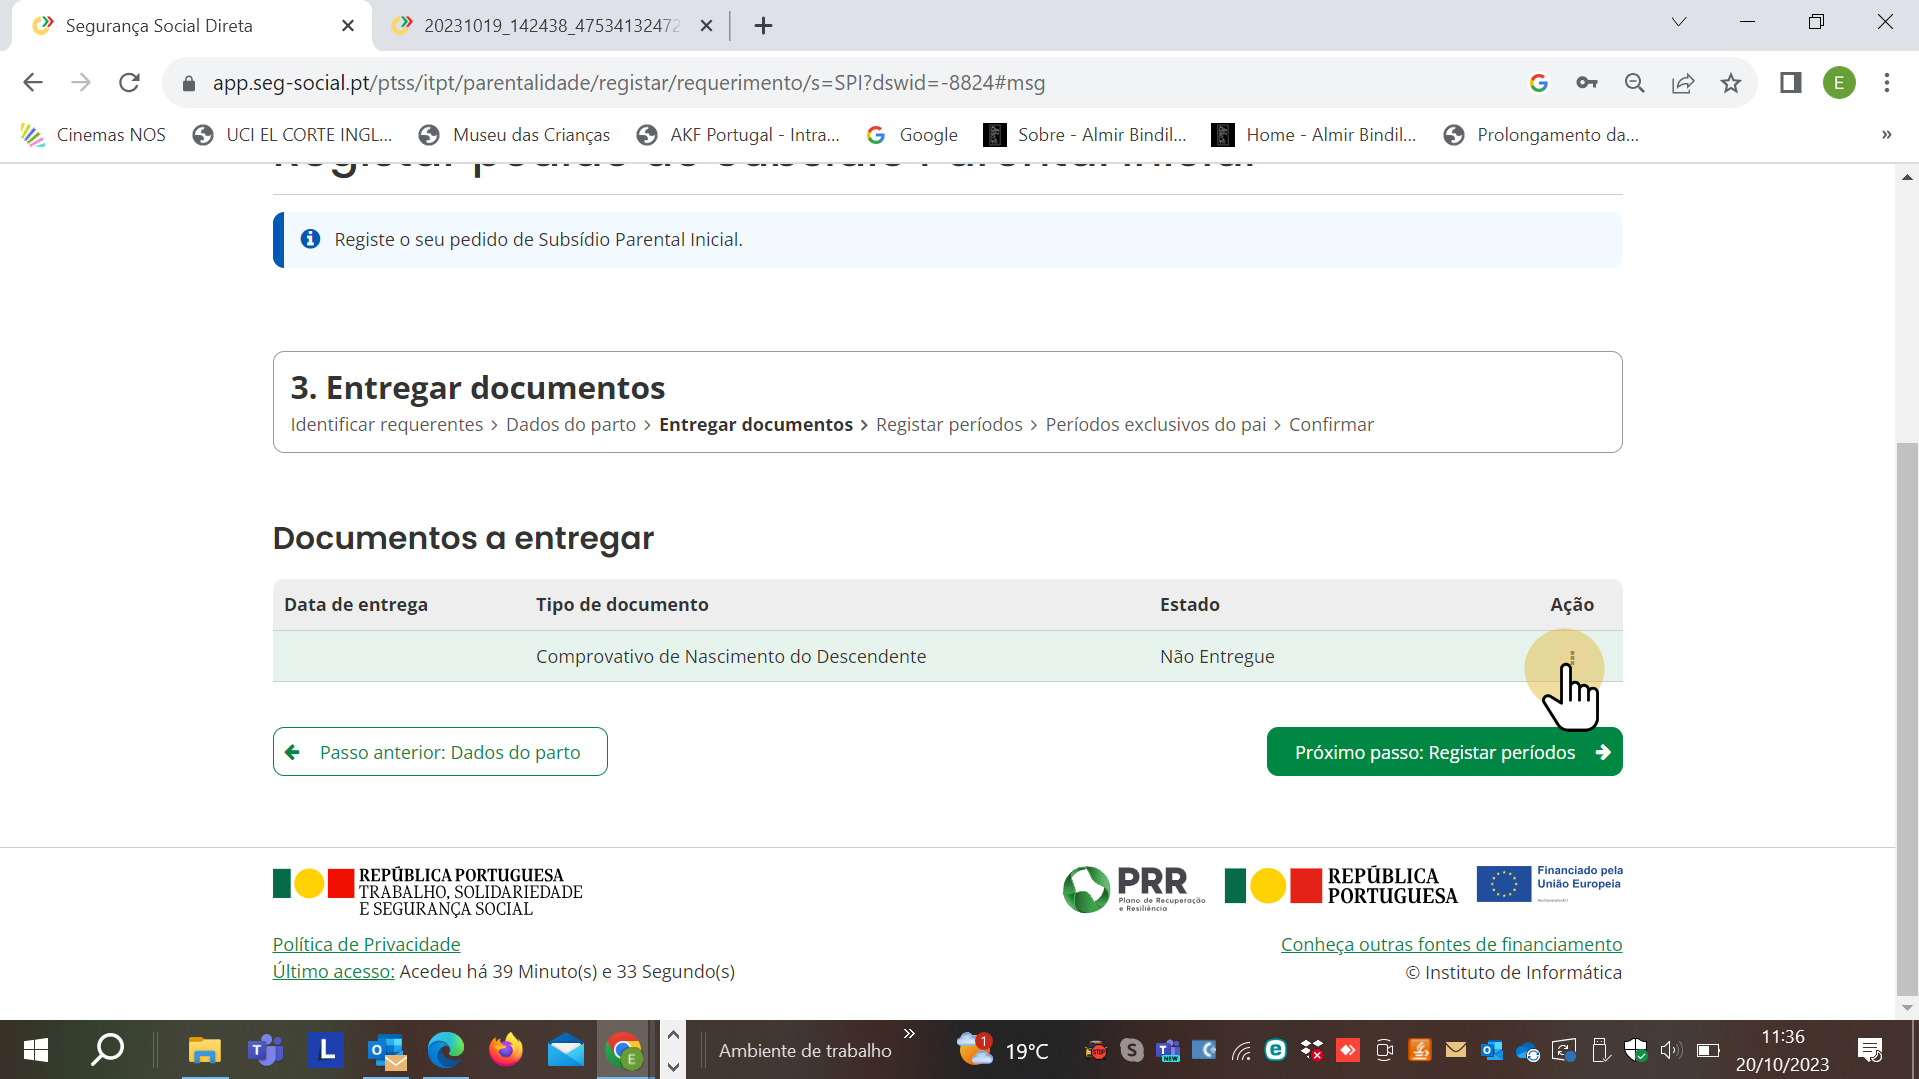Open the tab search dropdown arrow

[1679, 21]
